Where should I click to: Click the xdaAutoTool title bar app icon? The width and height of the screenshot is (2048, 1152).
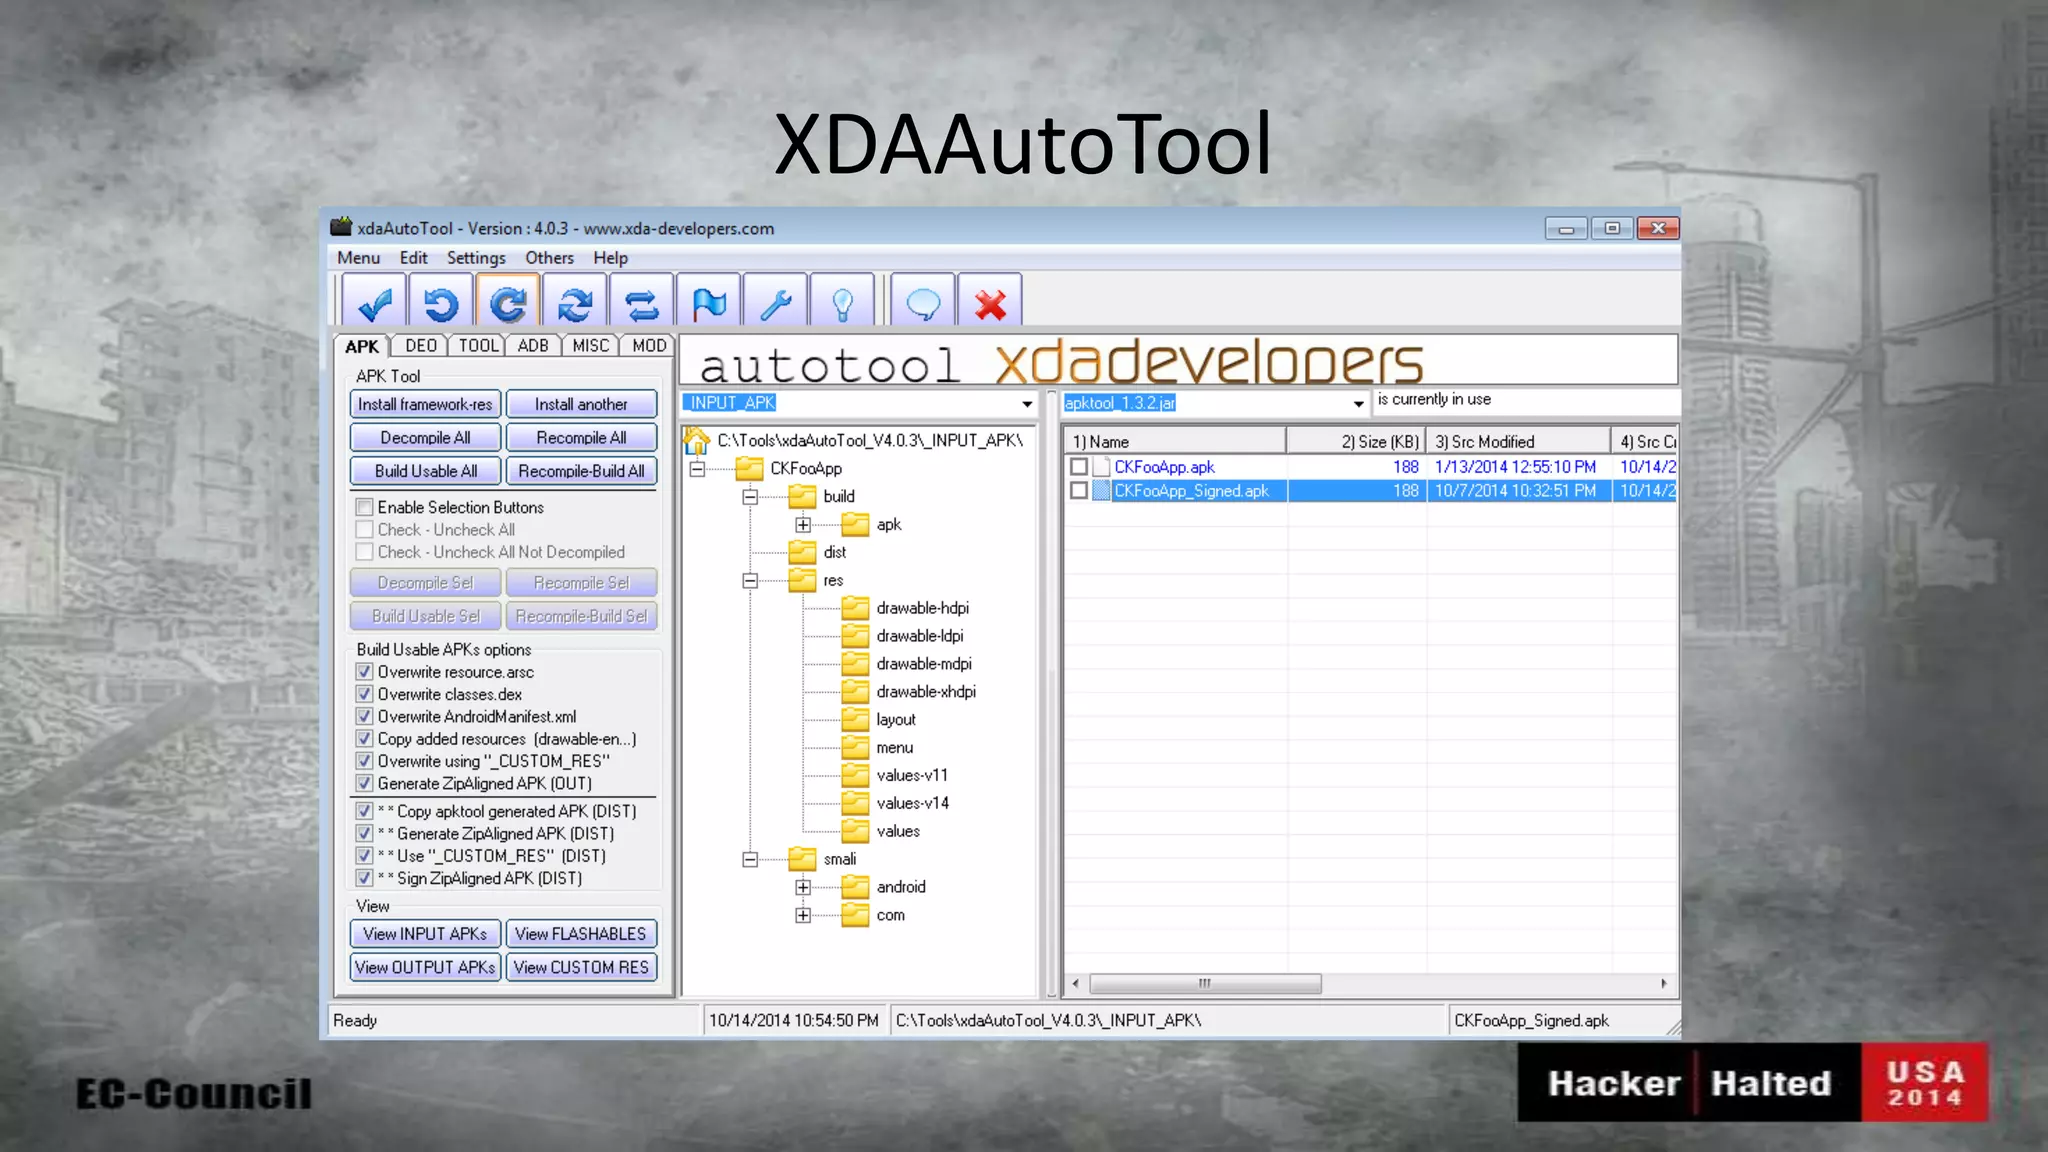(342, 227)
